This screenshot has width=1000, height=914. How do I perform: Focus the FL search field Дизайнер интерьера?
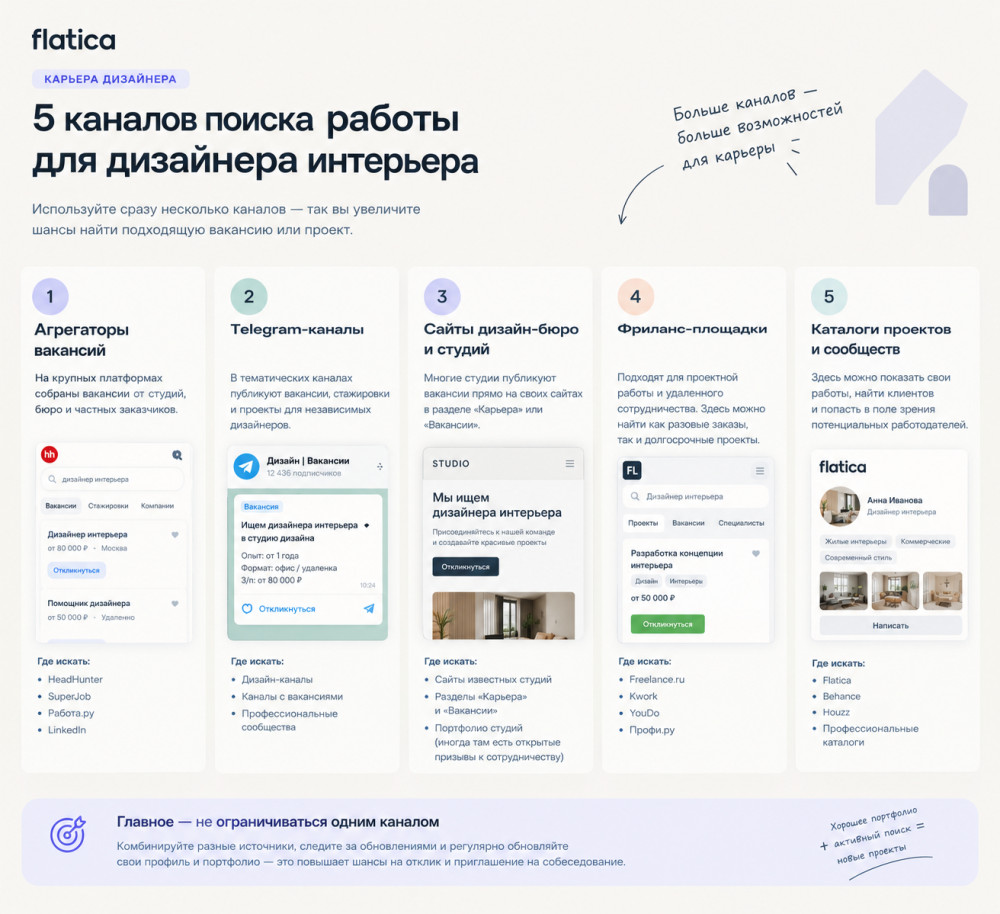tap(696, 496)
